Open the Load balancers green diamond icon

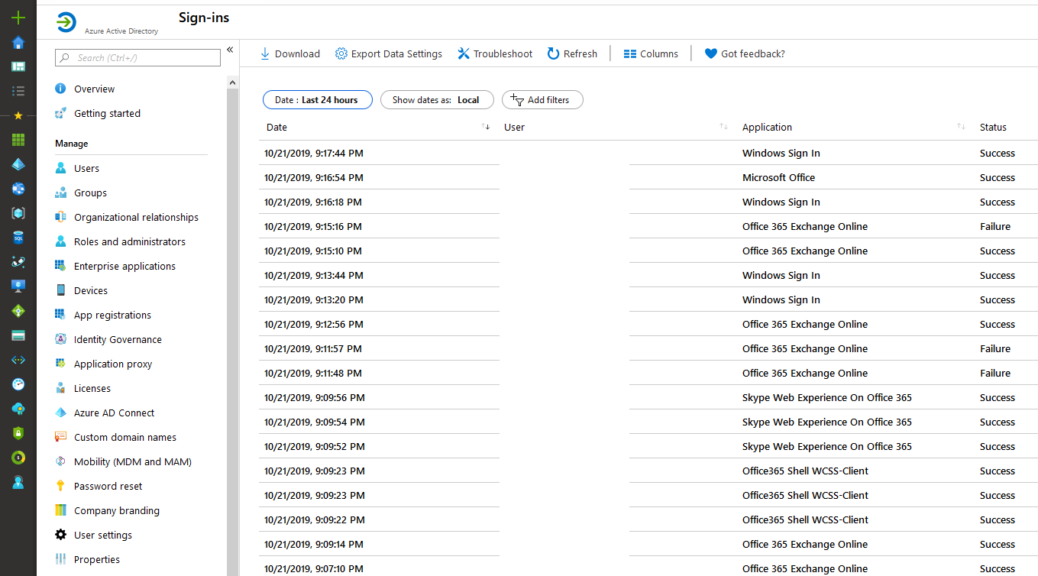[x=18, y=311]
